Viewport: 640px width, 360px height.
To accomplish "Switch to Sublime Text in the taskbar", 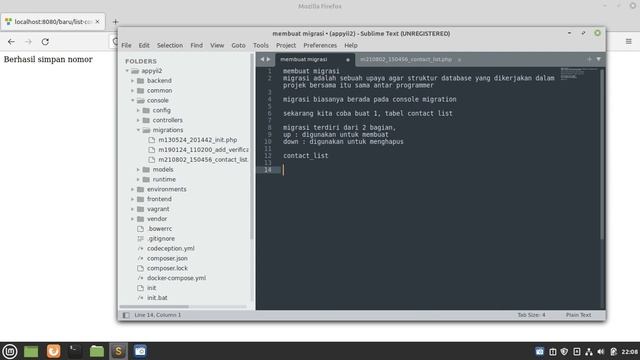I will click(118, 351).
